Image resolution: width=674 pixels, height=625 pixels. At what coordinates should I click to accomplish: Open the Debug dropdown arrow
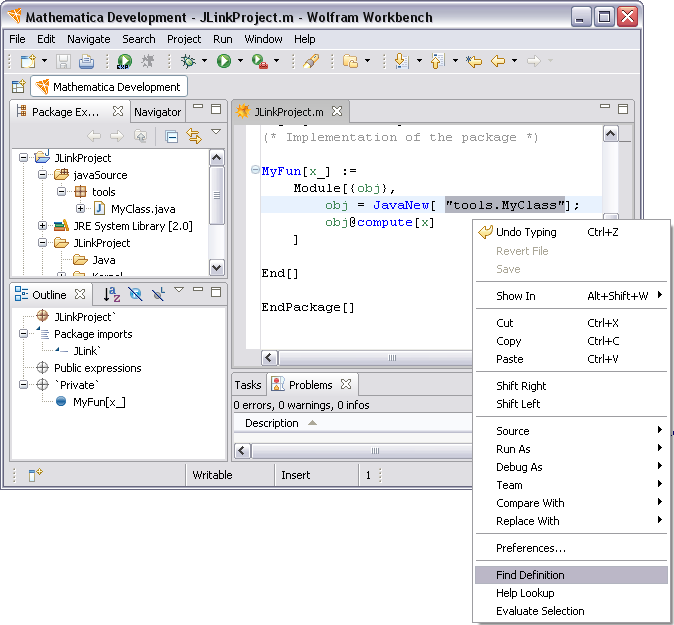coord(205,61)
